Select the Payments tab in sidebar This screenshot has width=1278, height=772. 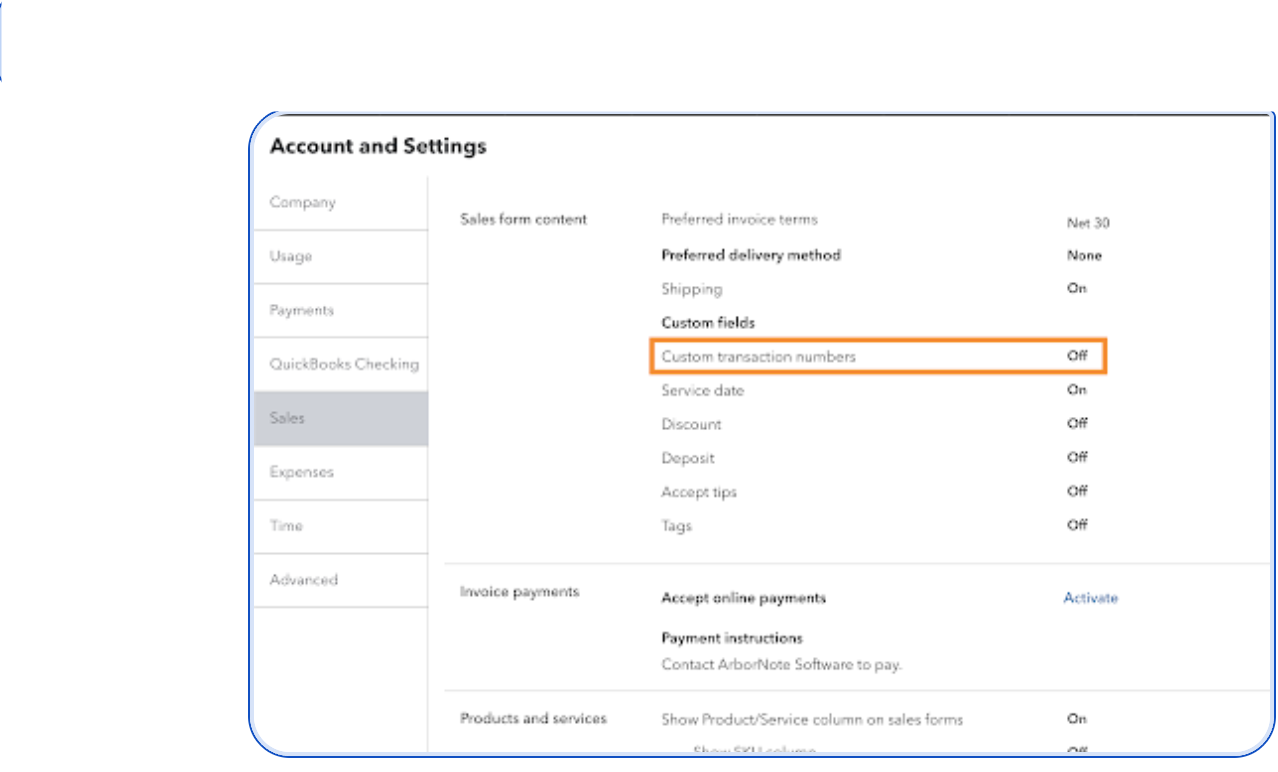301,311
